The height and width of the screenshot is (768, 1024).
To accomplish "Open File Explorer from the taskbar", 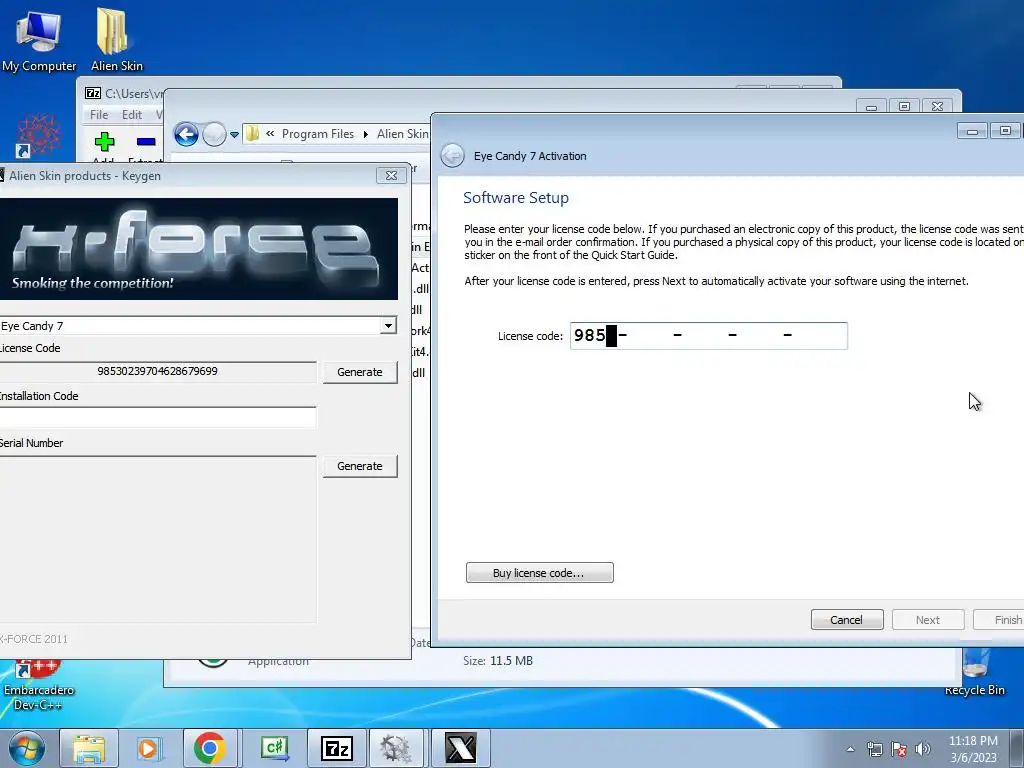I will click(x=89, y=748).
